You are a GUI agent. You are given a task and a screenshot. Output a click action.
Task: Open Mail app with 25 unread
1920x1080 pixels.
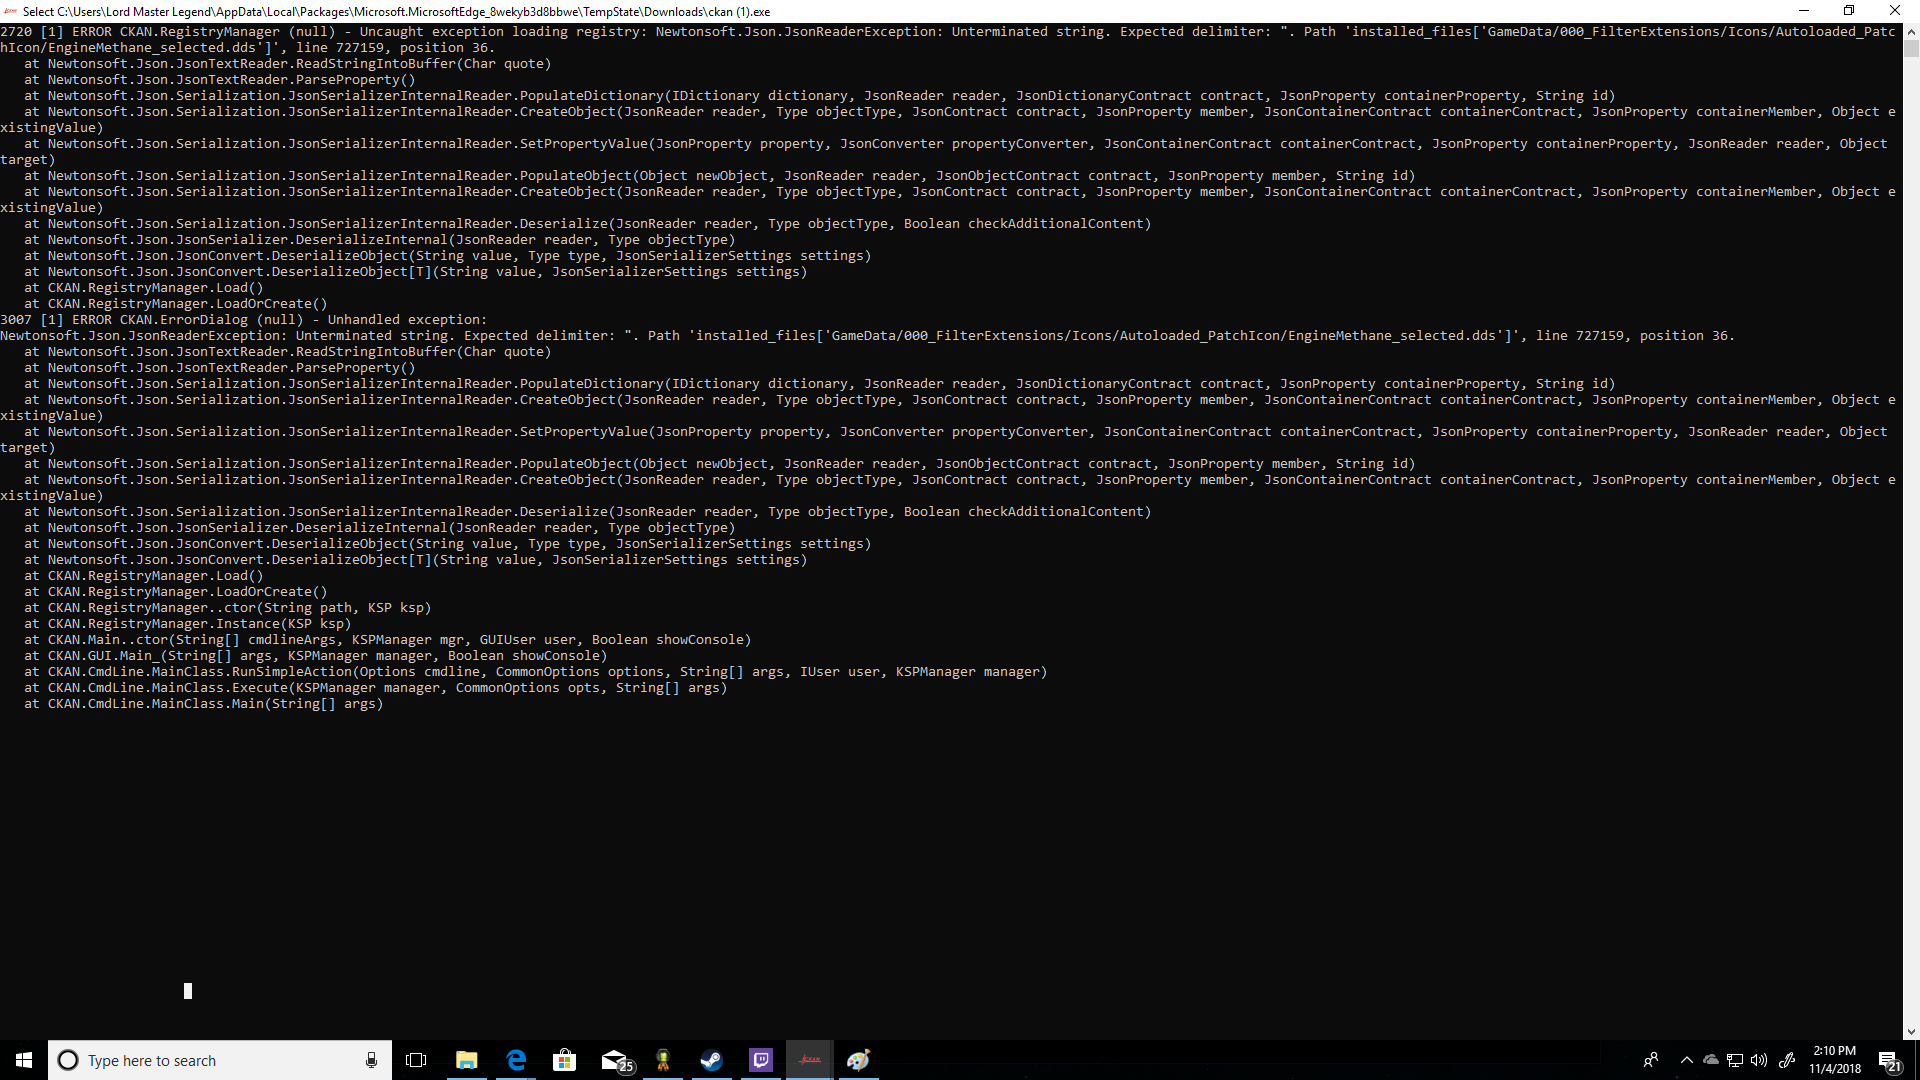point(614,1060)
